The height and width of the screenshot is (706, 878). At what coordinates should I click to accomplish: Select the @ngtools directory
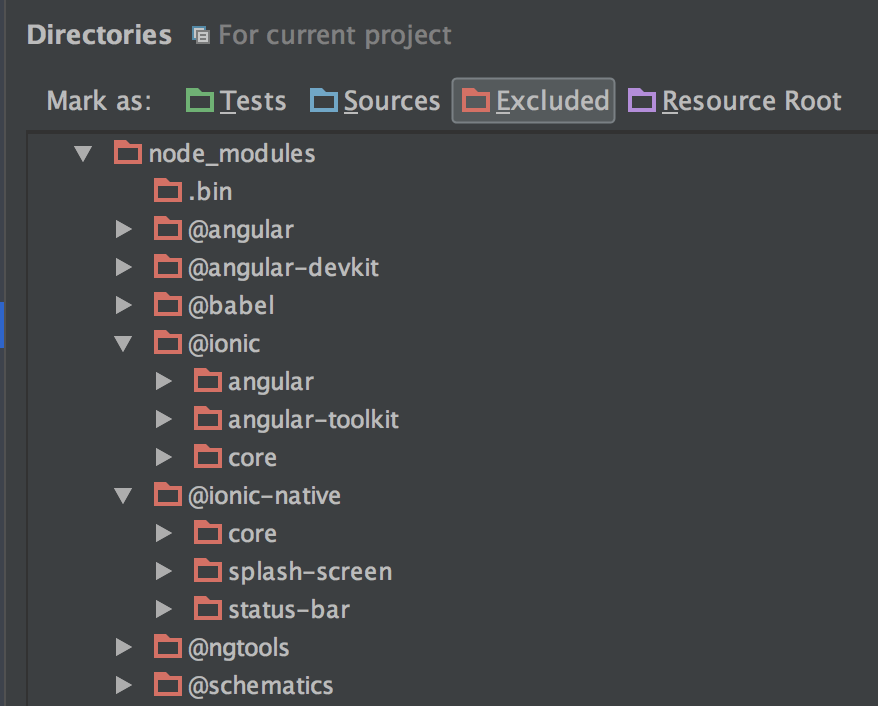(x=238, y=647)
